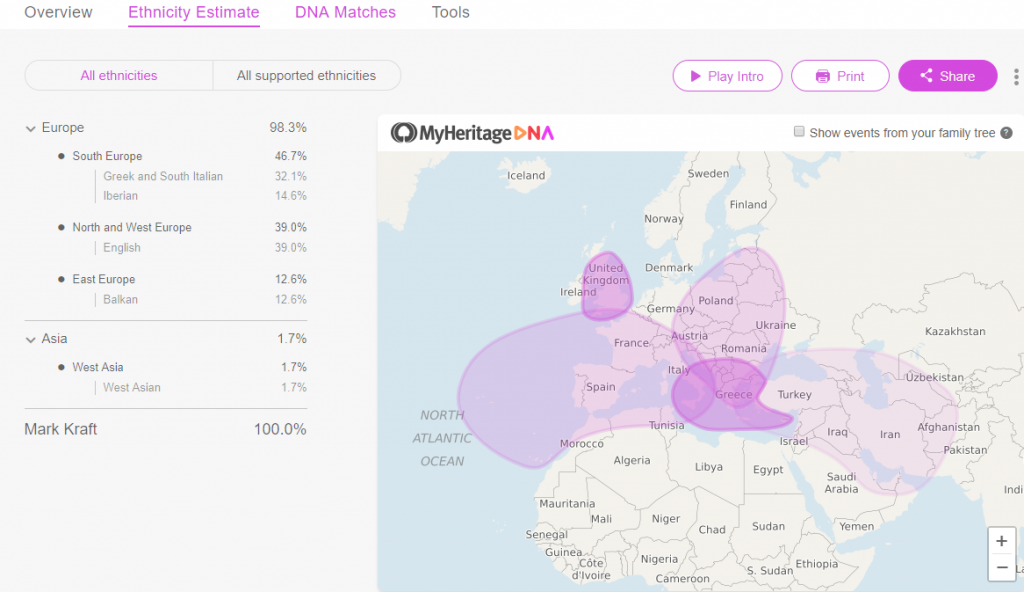Click the United Kingdom region on map
The image size is (1024, 592).
607,284
